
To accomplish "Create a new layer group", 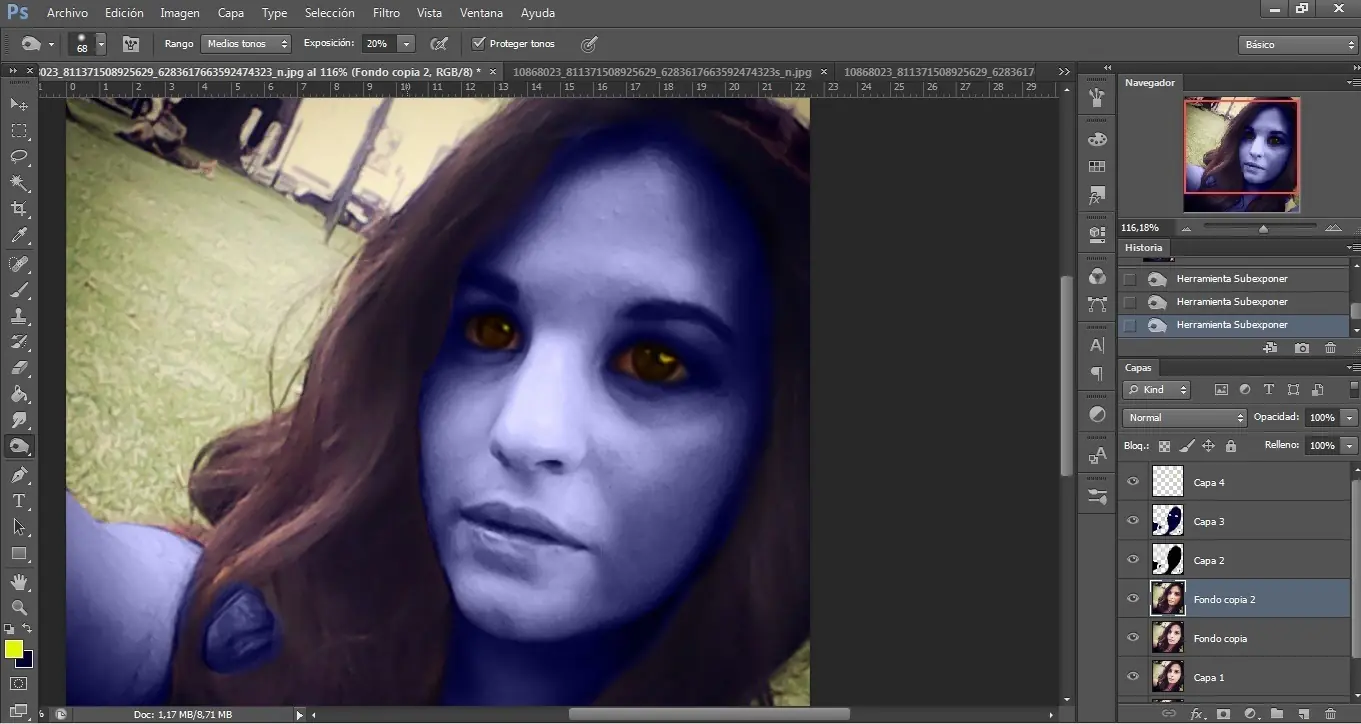I will (1277, 714).
